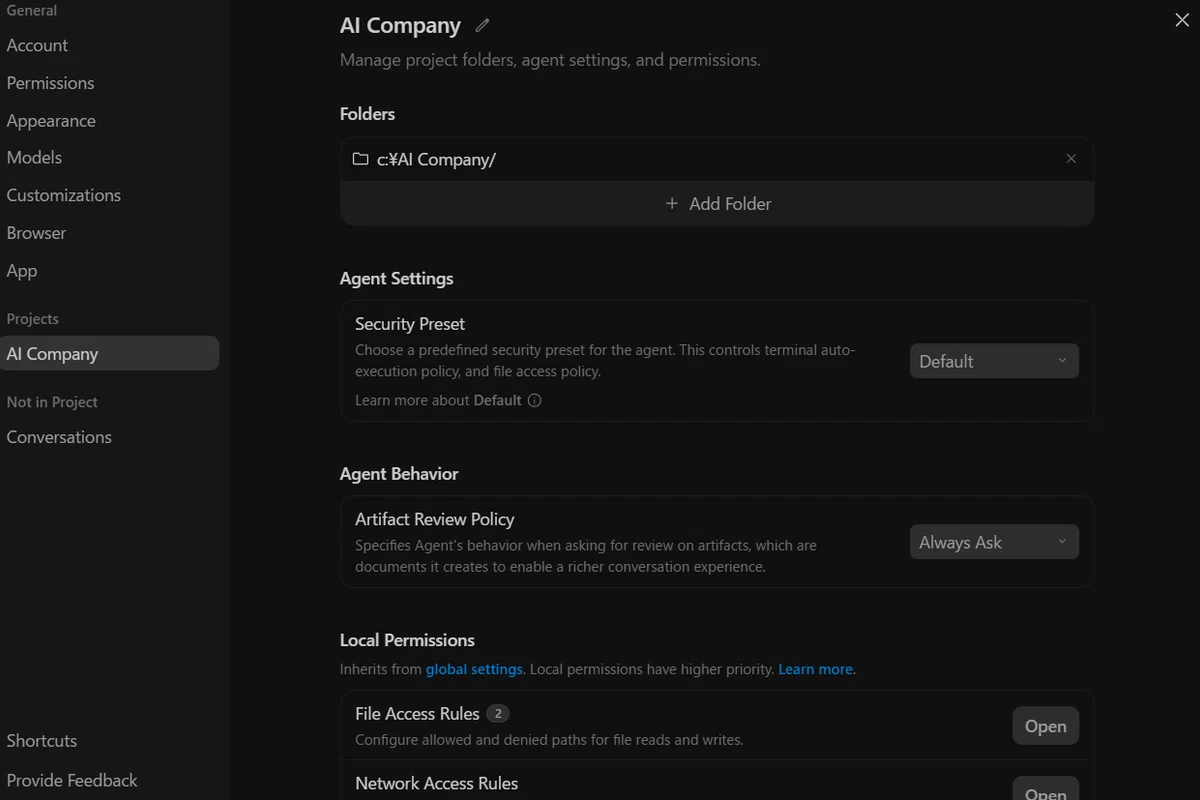Select Conversations under Not in Project
This screenshot has height=800, width=1200.
click(59, 437)
